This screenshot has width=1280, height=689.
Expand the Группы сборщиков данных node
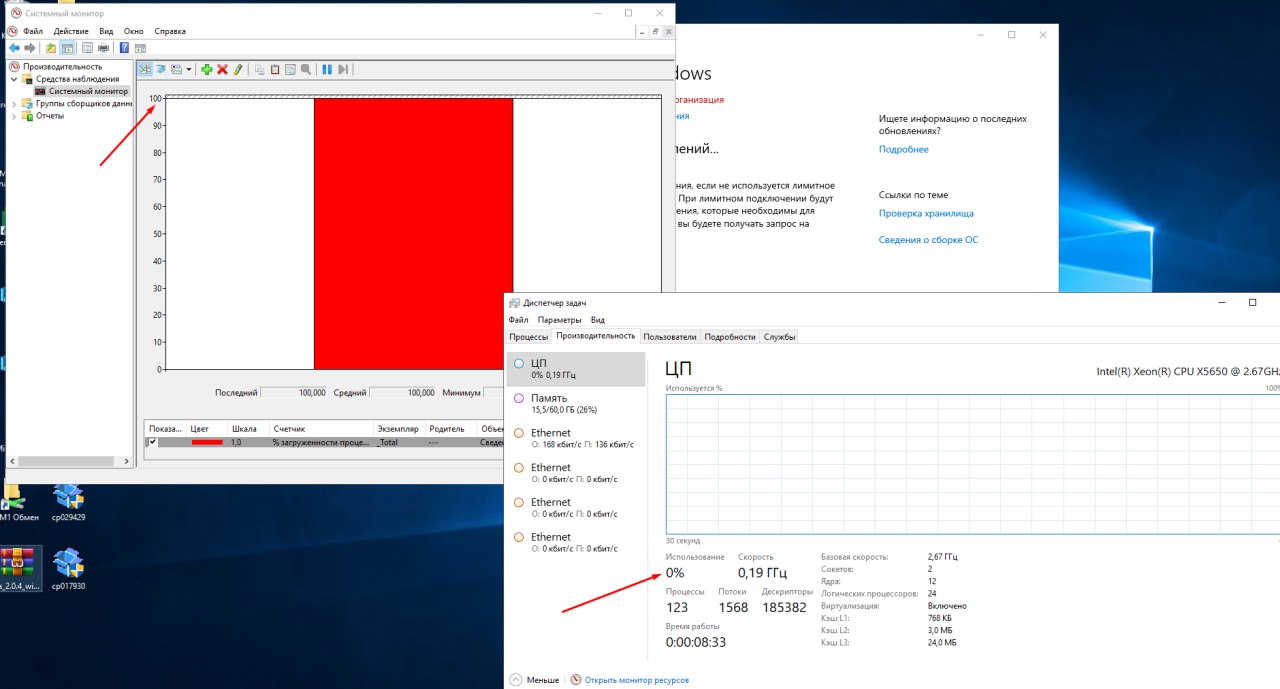click(14, 103)
